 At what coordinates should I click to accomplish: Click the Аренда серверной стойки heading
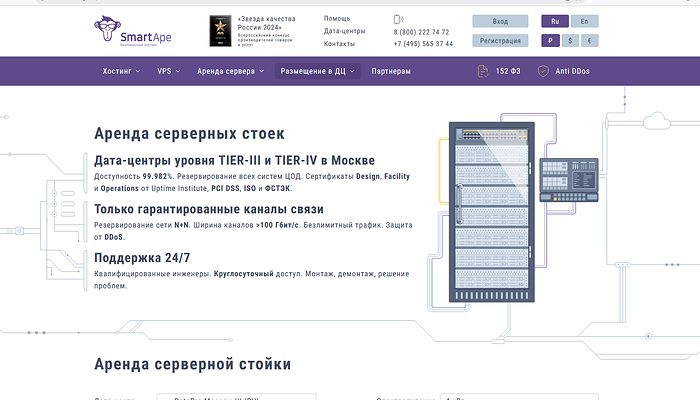(x=192, y=364)
